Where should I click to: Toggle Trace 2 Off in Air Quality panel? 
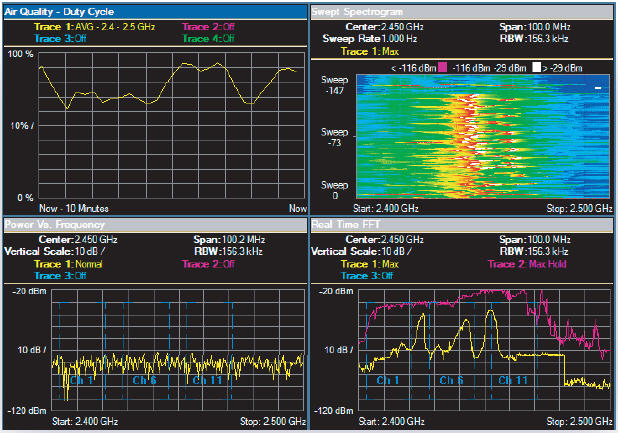click(x=206, y=26)
